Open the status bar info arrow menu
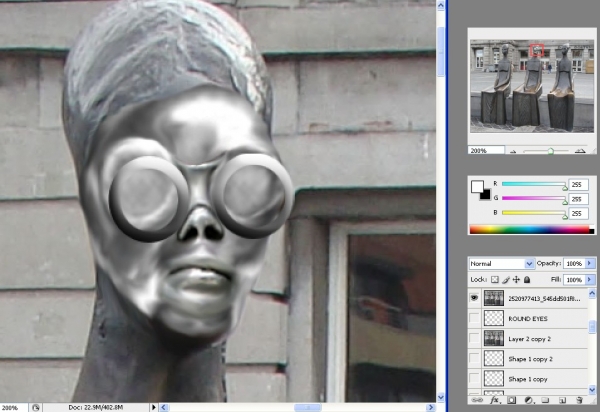Image resolution: width=600 pixels, height=412 pixels. coord(154,407)
